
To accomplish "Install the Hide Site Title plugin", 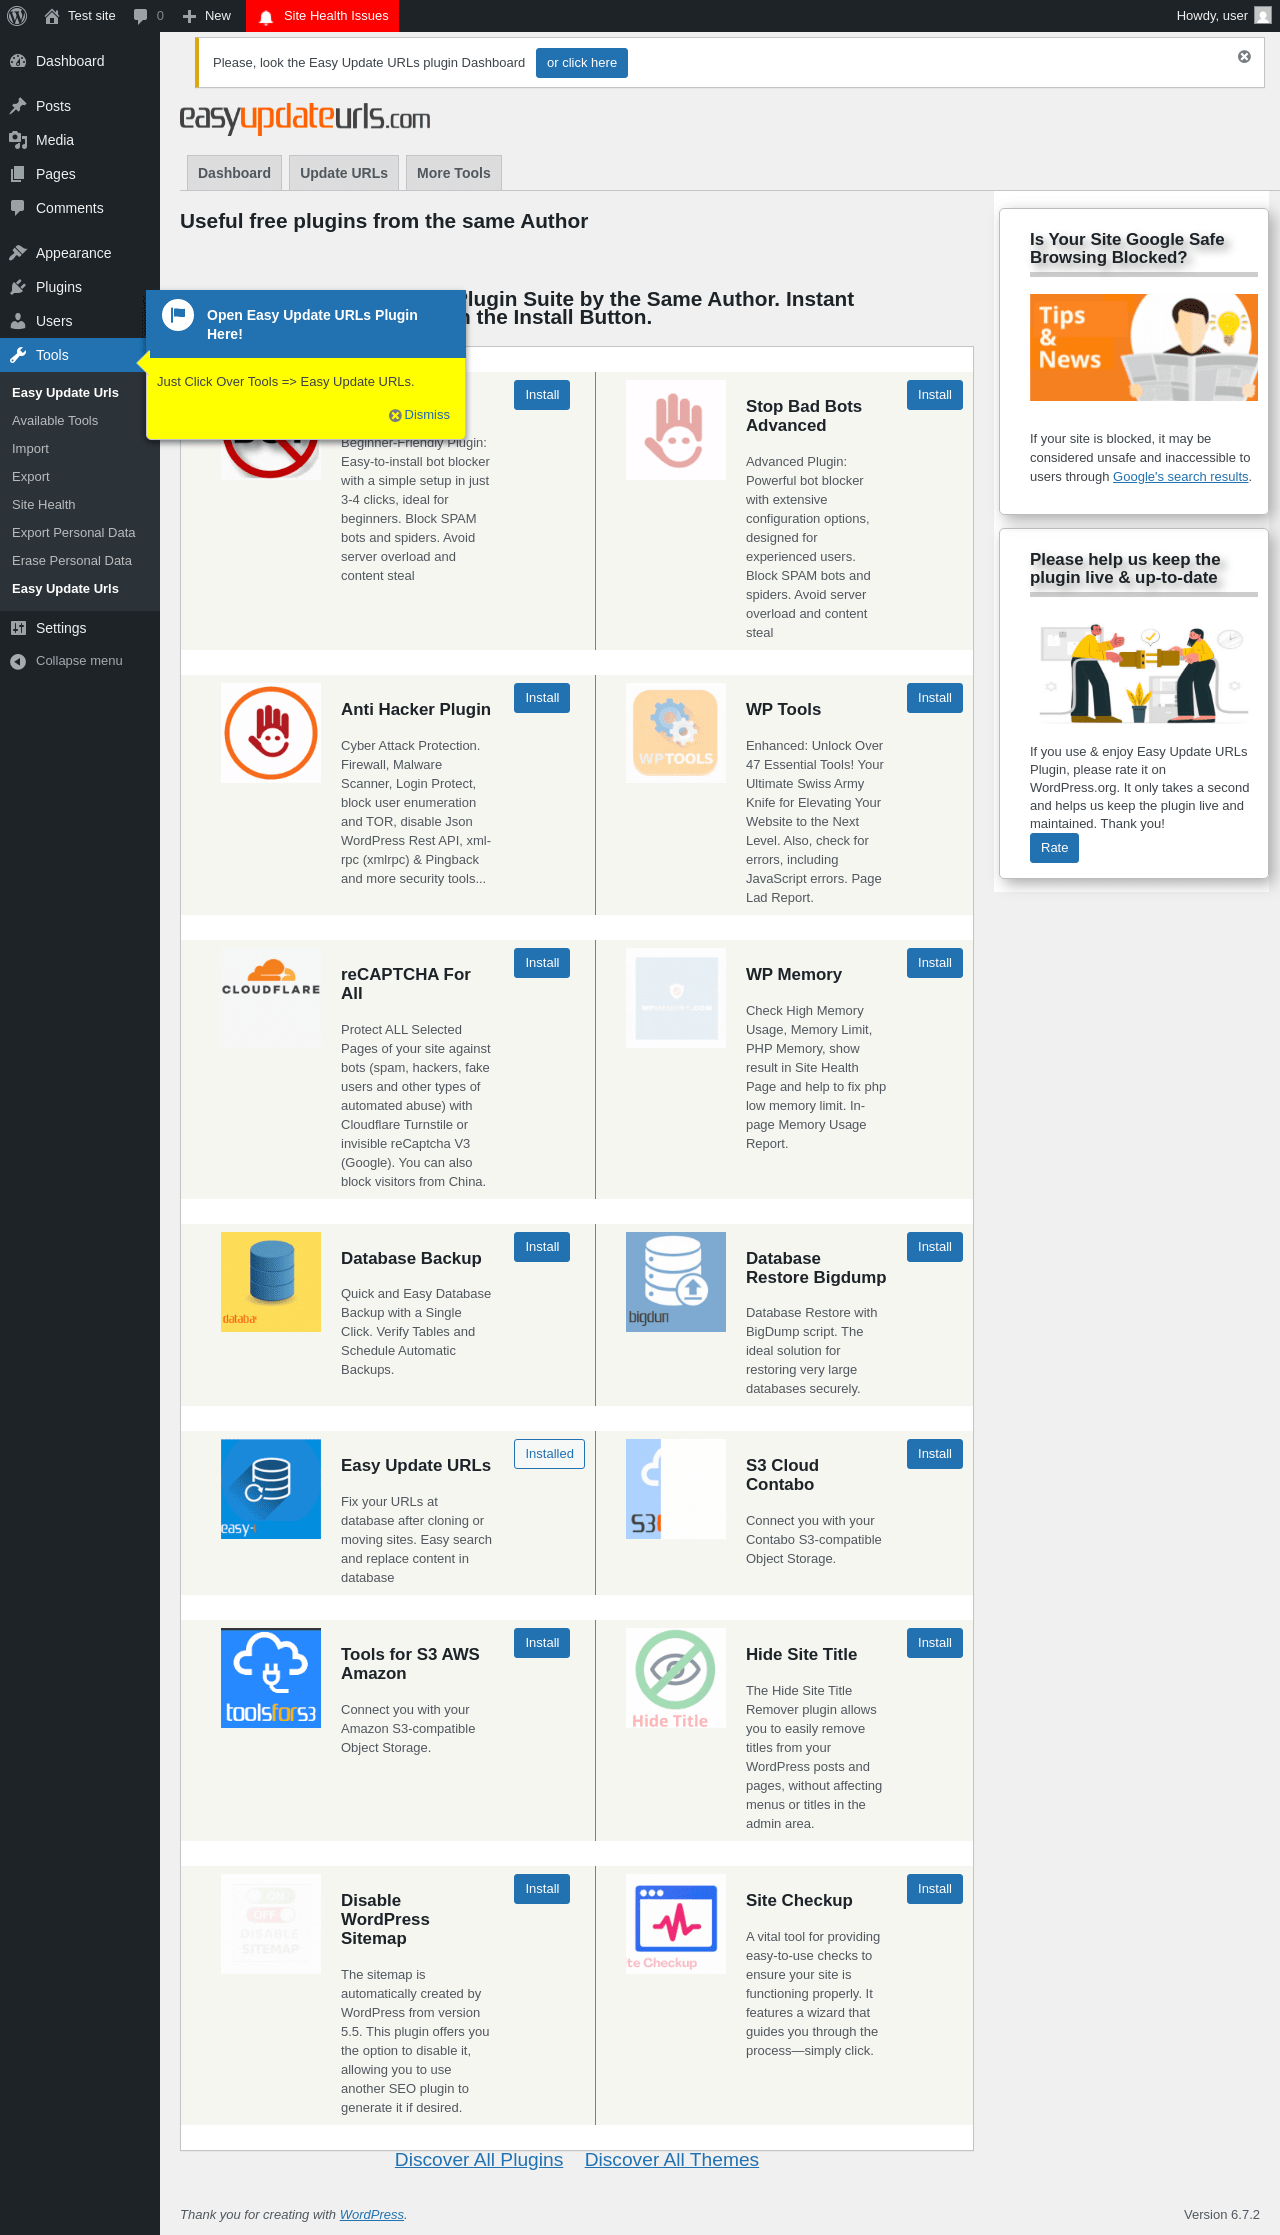I will click(935, 1643).
